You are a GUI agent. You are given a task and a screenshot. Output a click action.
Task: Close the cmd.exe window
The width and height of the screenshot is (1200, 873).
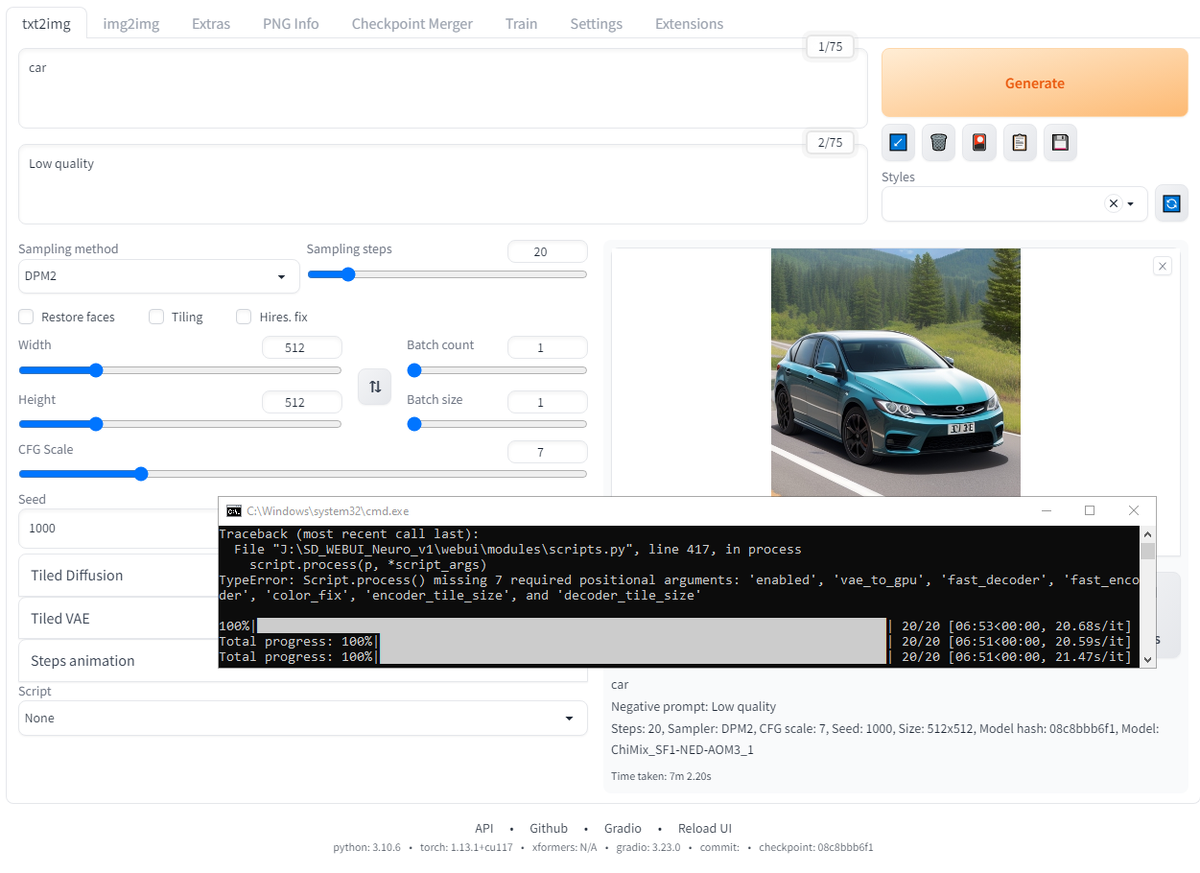coord(1134,510)
